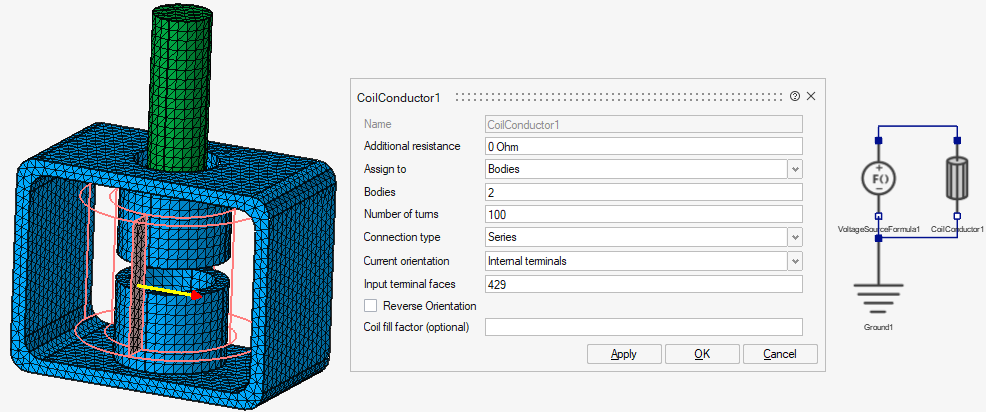Click the Additional resistance field
This screenshot has width=986, height=412.
point(643,146)
